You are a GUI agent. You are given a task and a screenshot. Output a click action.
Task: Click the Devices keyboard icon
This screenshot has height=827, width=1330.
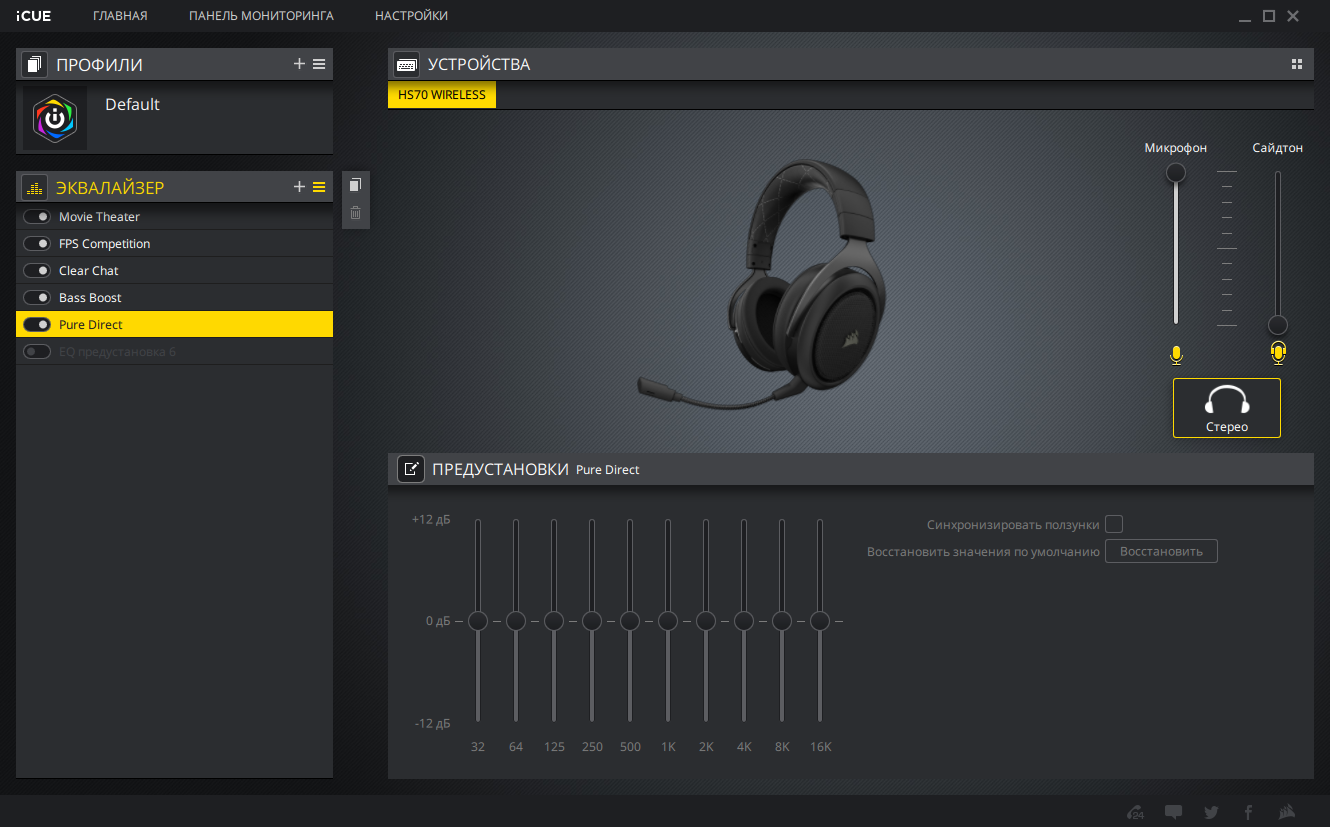[x=406, y=65]
